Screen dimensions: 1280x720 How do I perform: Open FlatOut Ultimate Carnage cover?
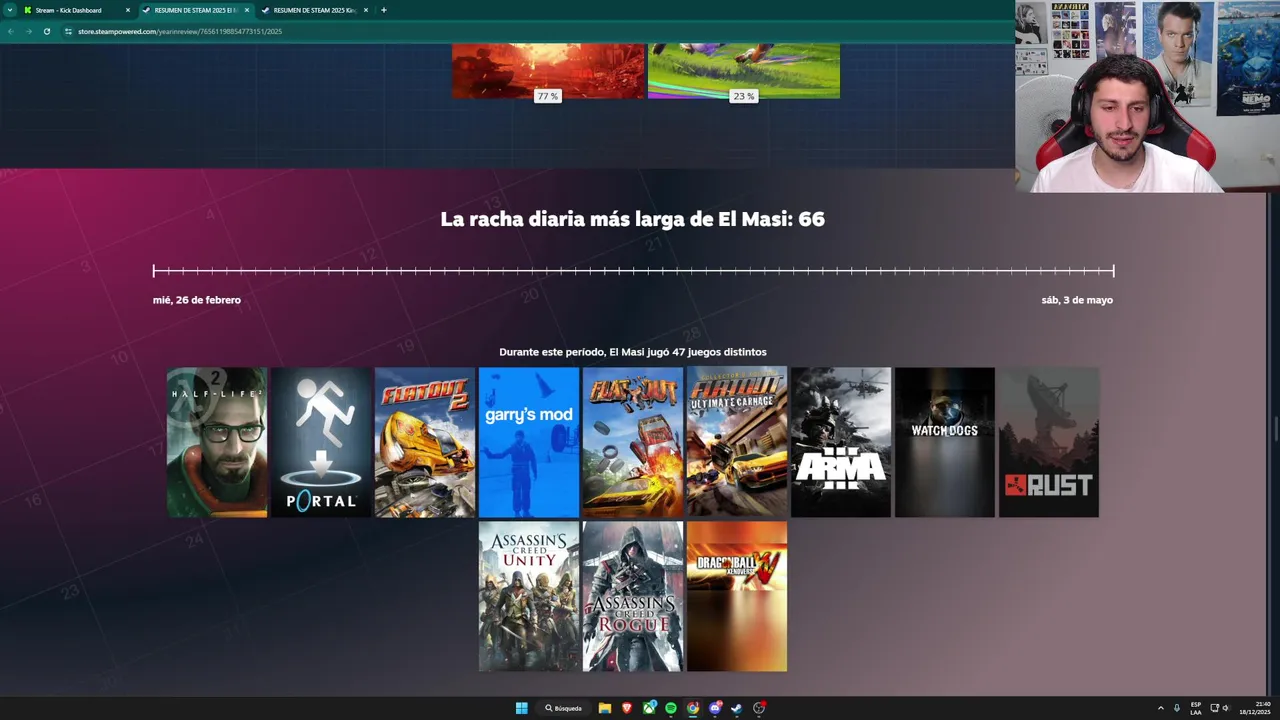[737, 442]
